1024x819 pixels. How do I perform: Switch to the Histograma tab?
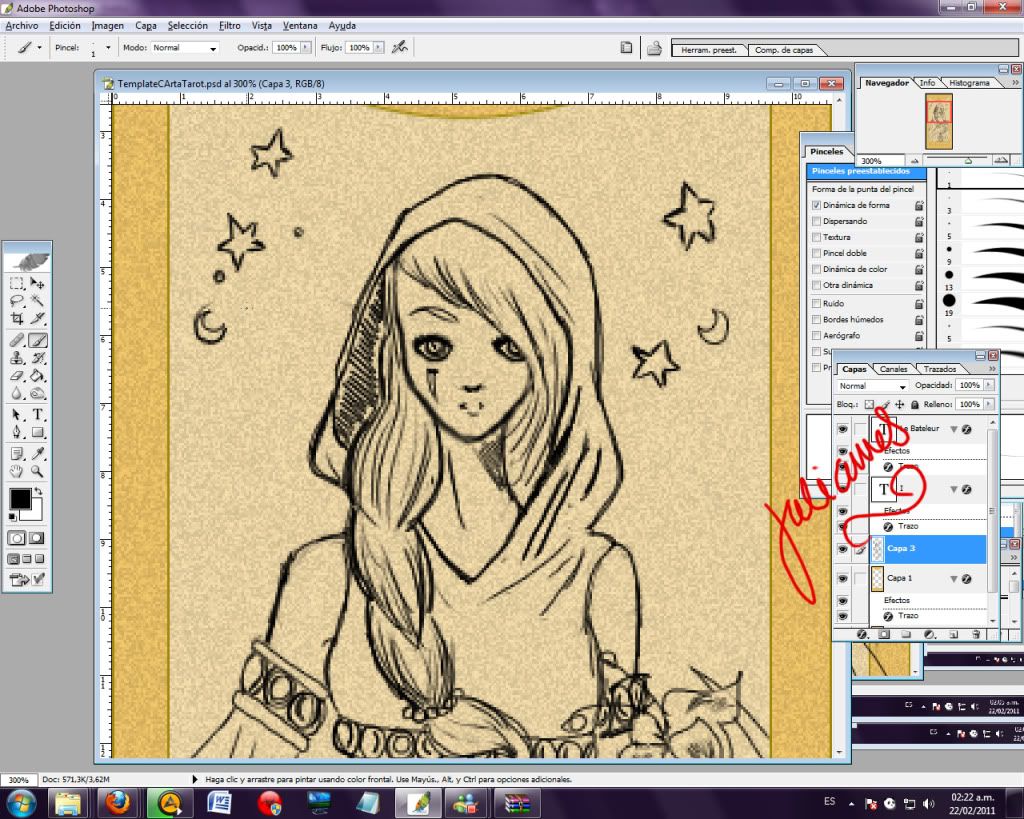pyautogui.click(x=969, y=83)
